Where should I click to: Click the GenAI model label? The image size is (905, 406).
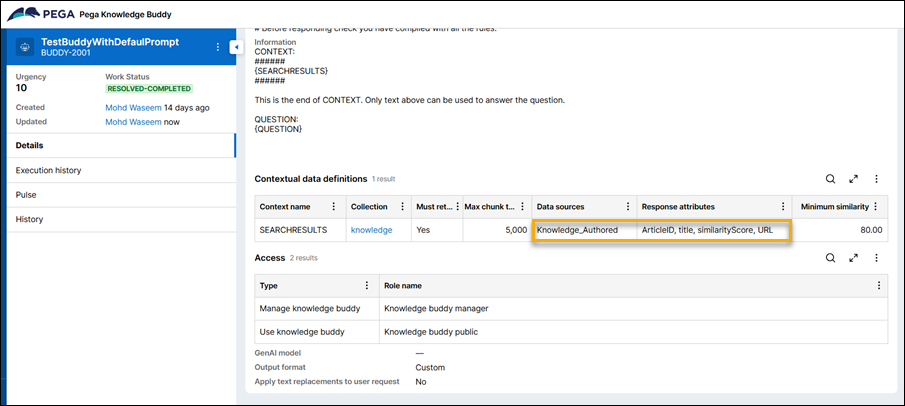point(278,353)
